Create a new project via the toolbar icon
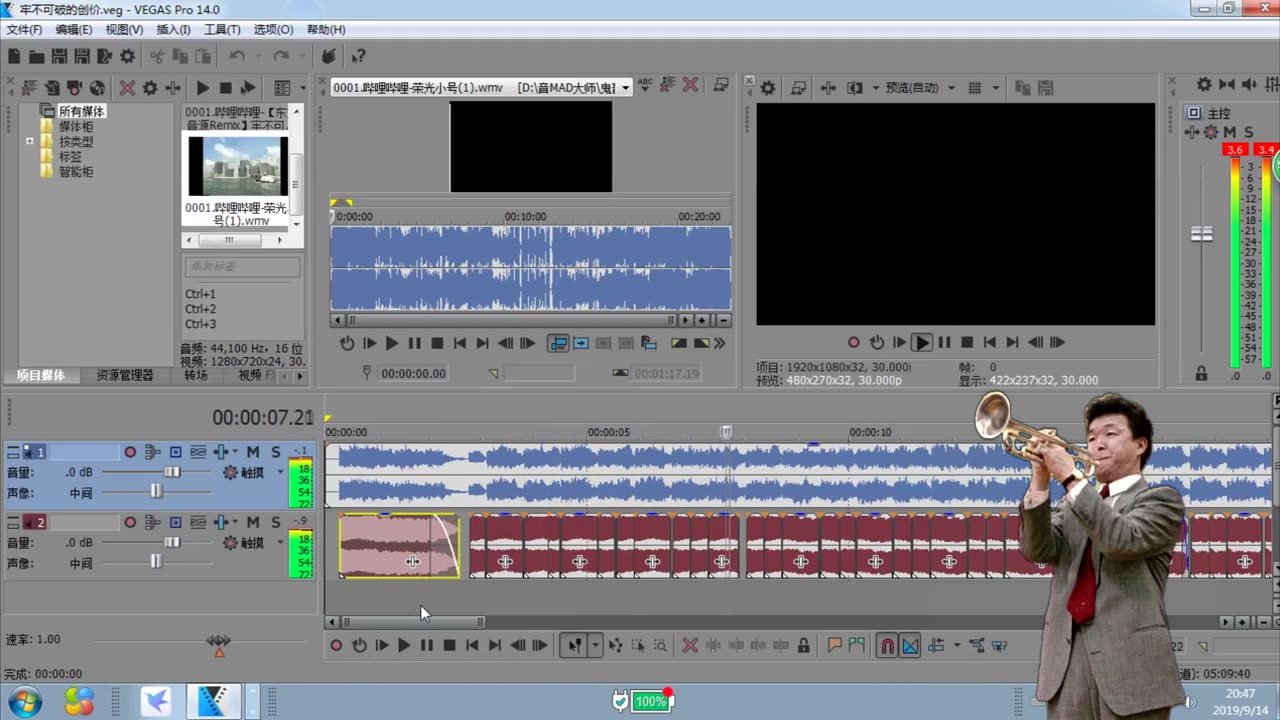This screenshot has height=720, width=1280. (14, 57)
